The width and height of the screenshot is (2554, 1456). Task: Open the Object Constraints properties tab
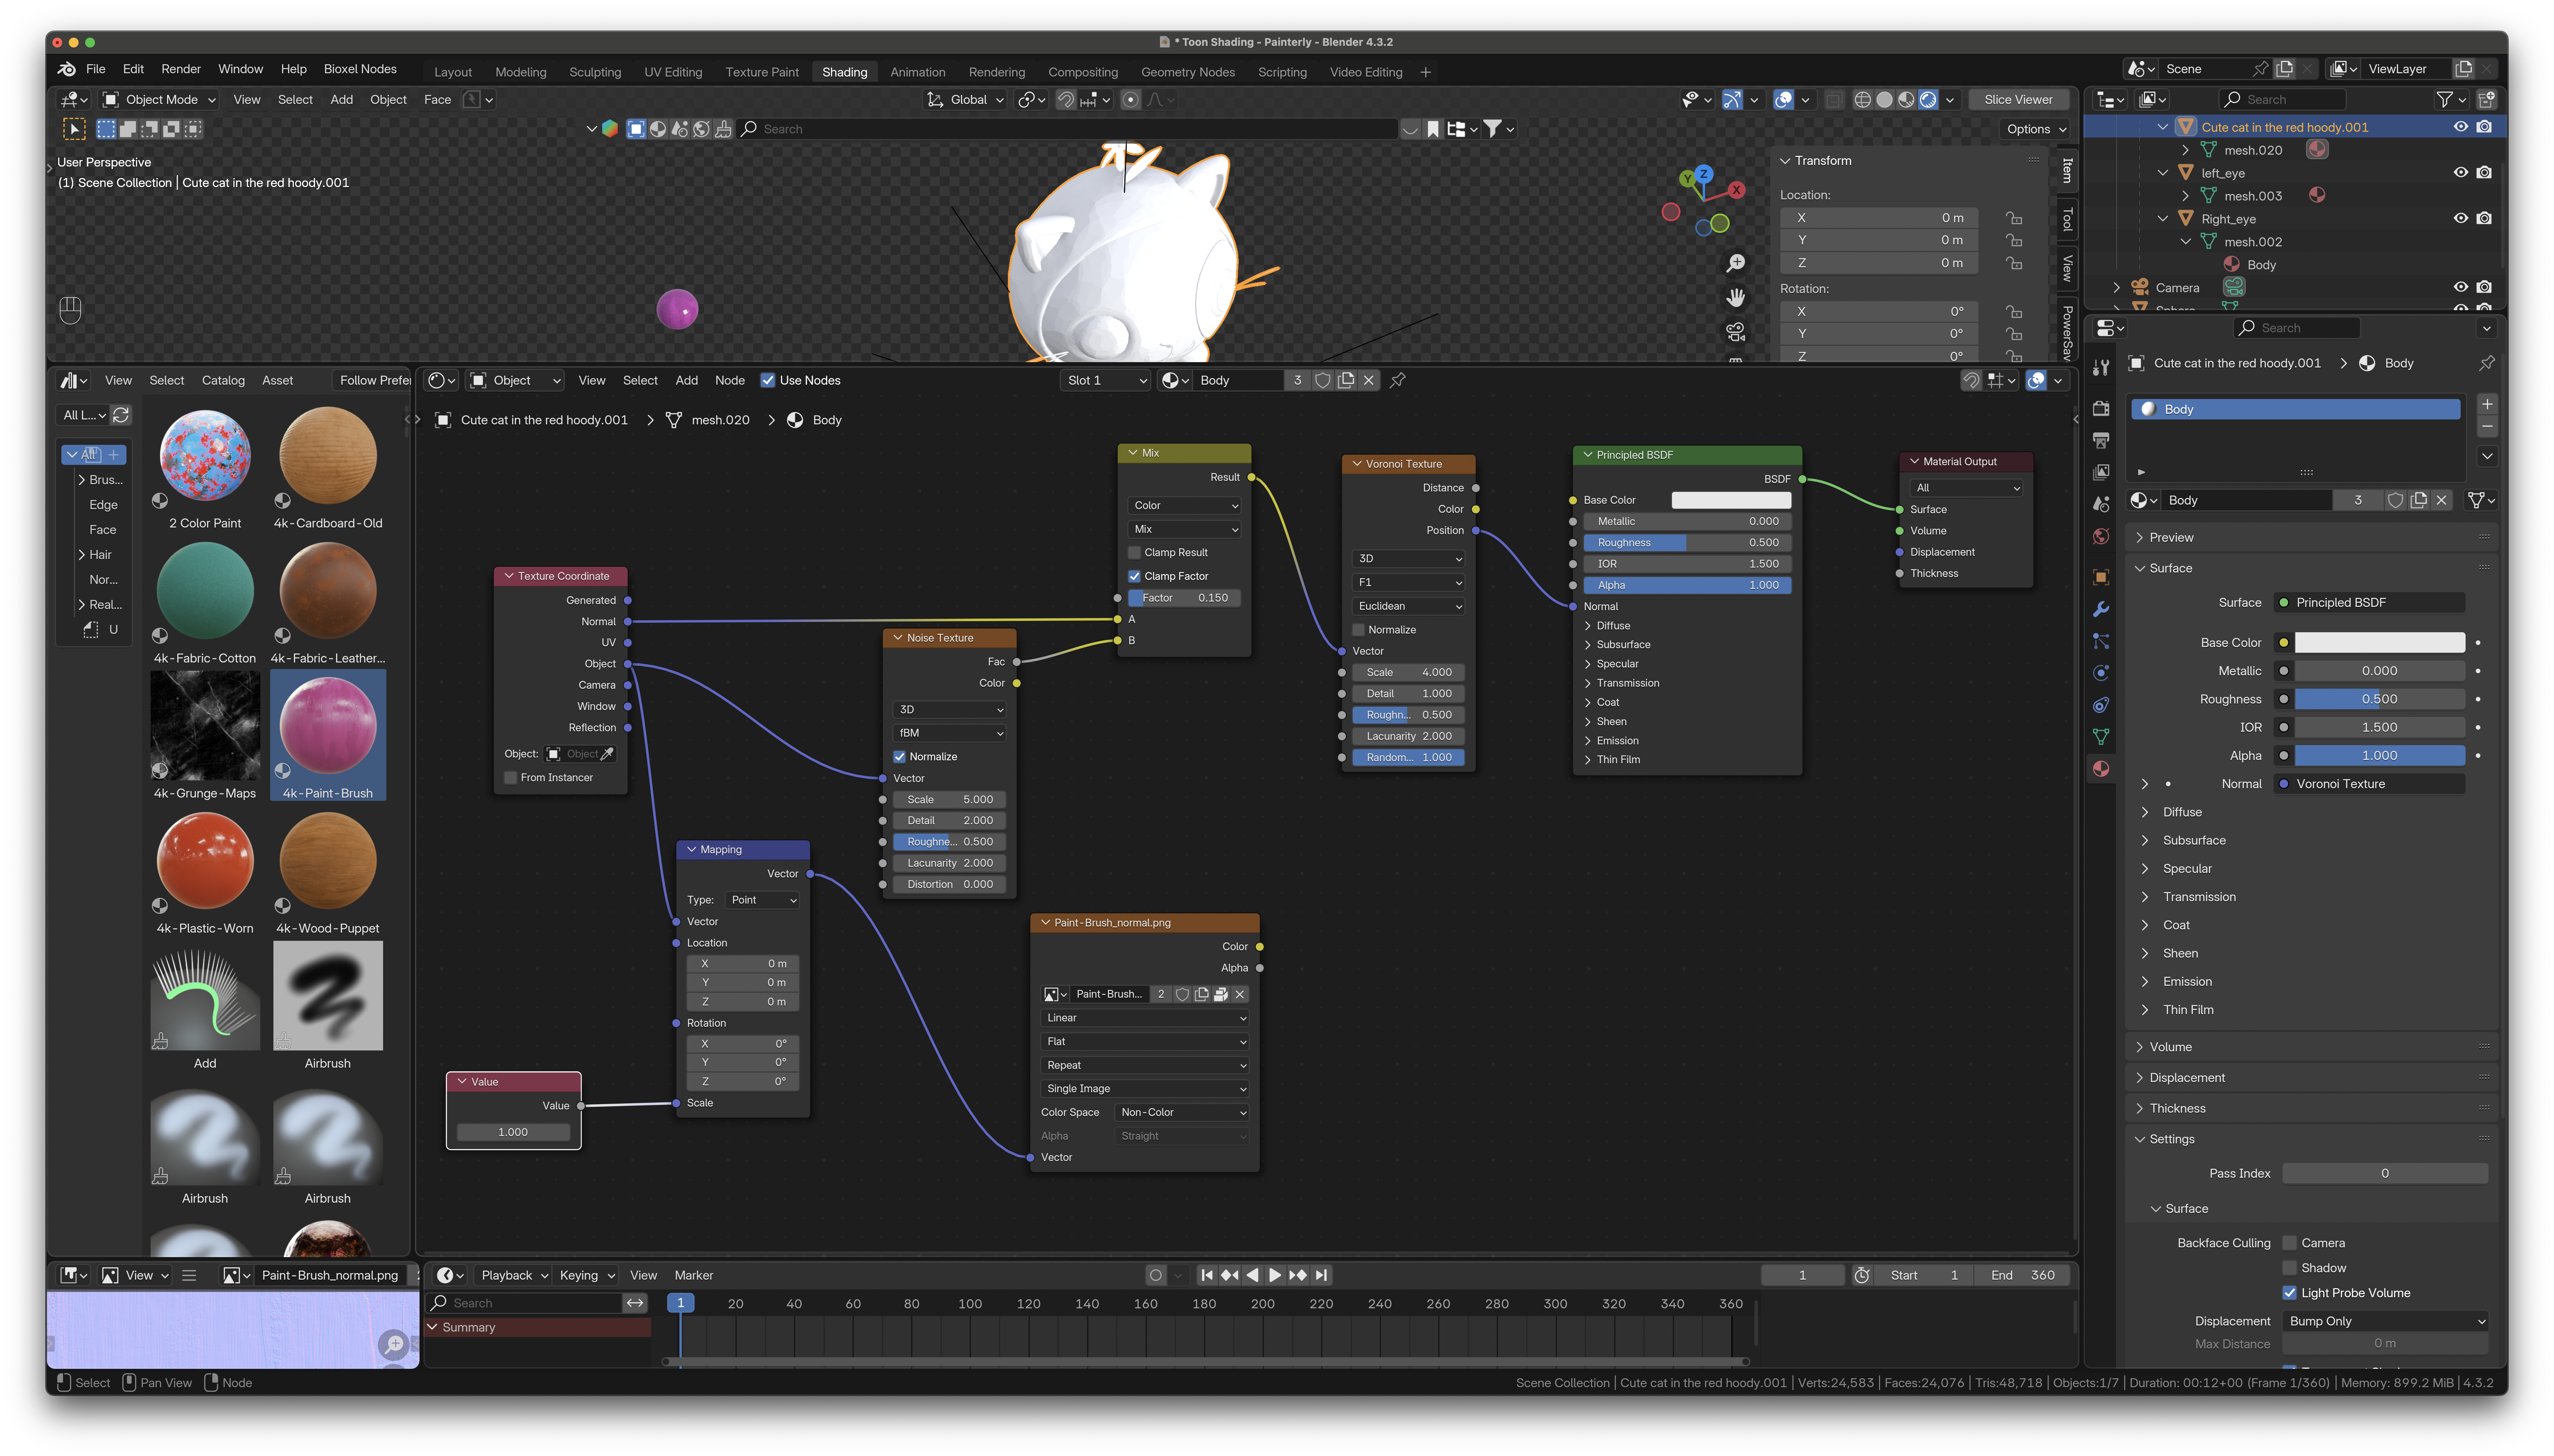point(2101,705)
